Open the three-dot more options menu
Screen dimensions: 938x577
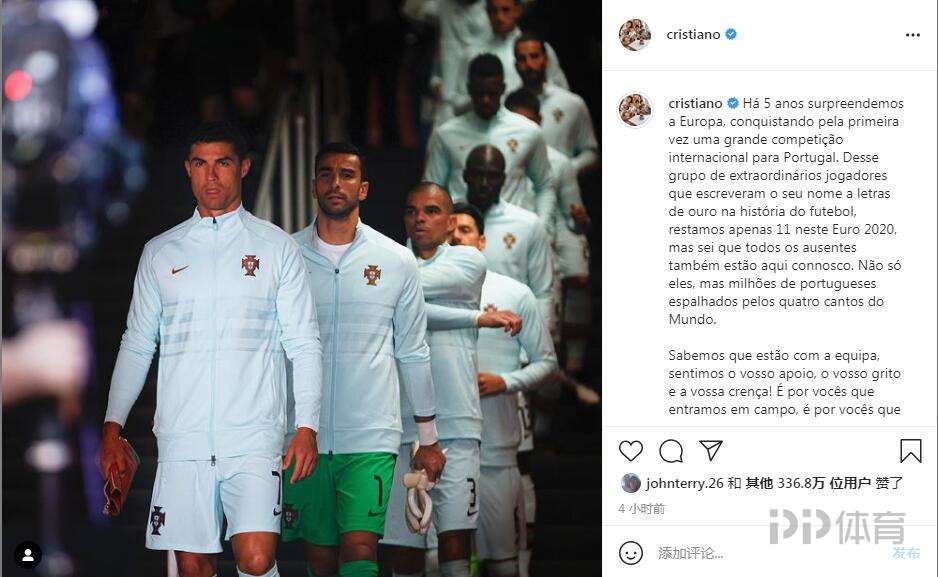click(x=912, y=35)
